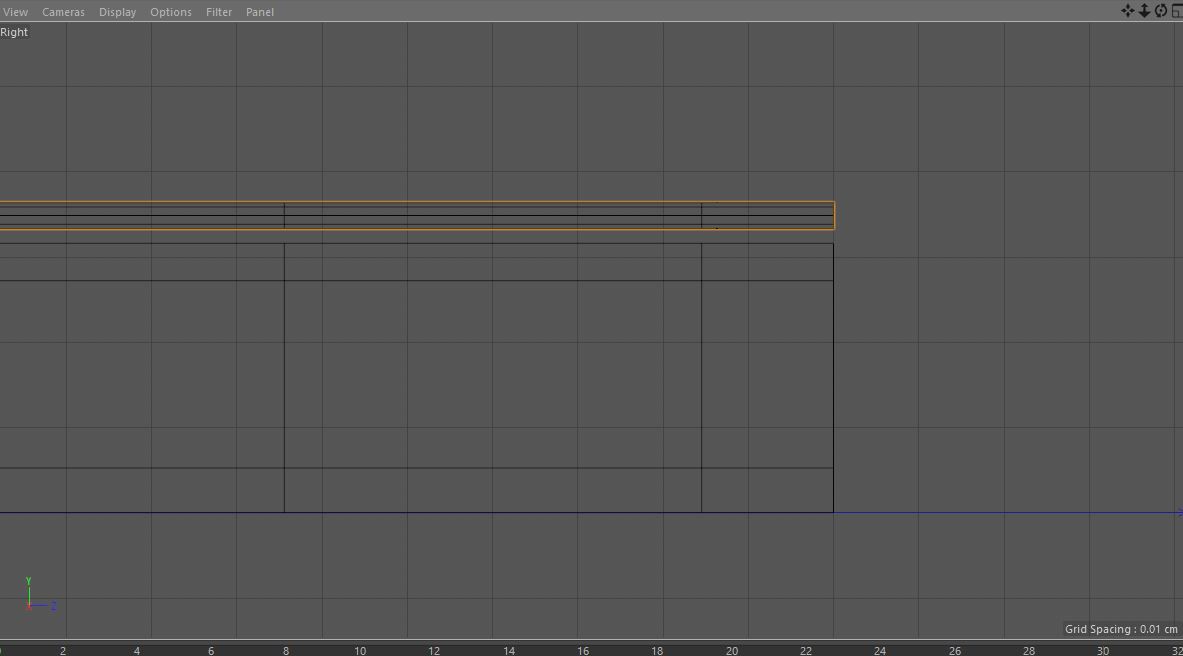Click frame 30 on the timeline ruler
Screen dimensions: 1183x656
pos(1102,651)
